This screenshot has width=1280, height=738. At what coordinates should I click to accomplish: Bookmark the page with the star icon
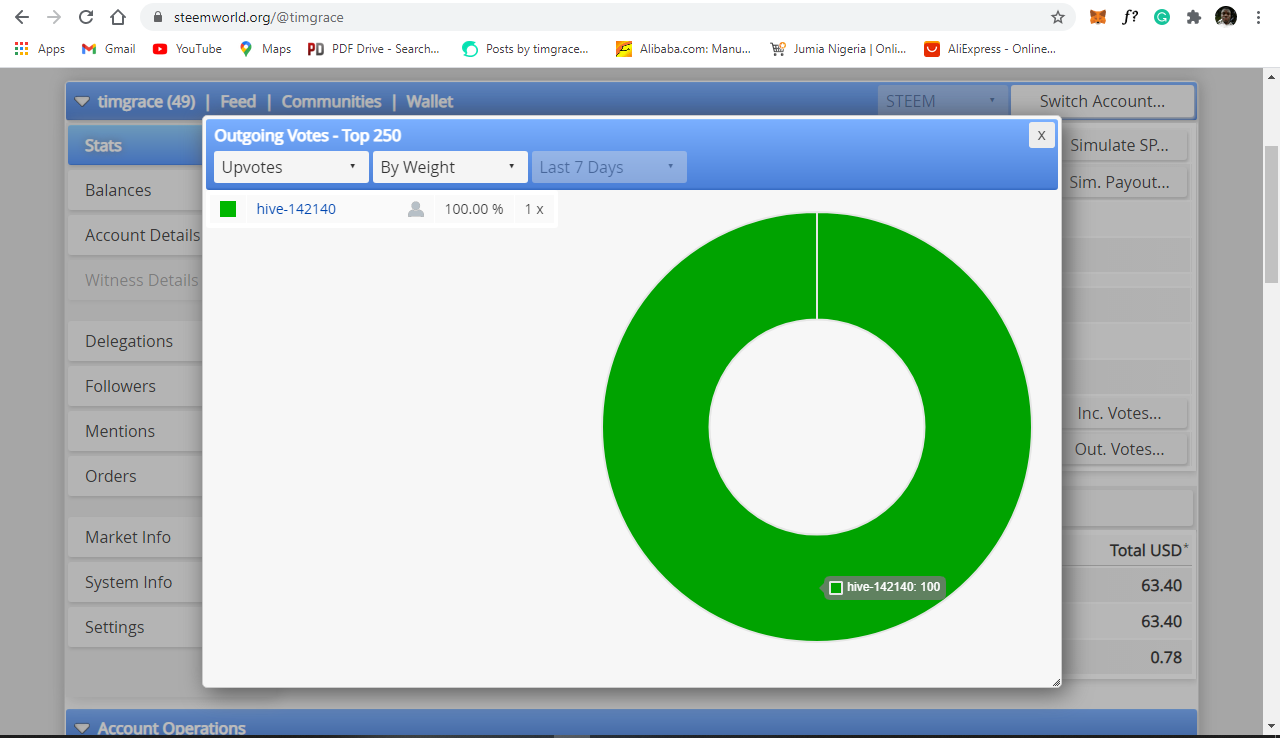[x=1057, y=17]
